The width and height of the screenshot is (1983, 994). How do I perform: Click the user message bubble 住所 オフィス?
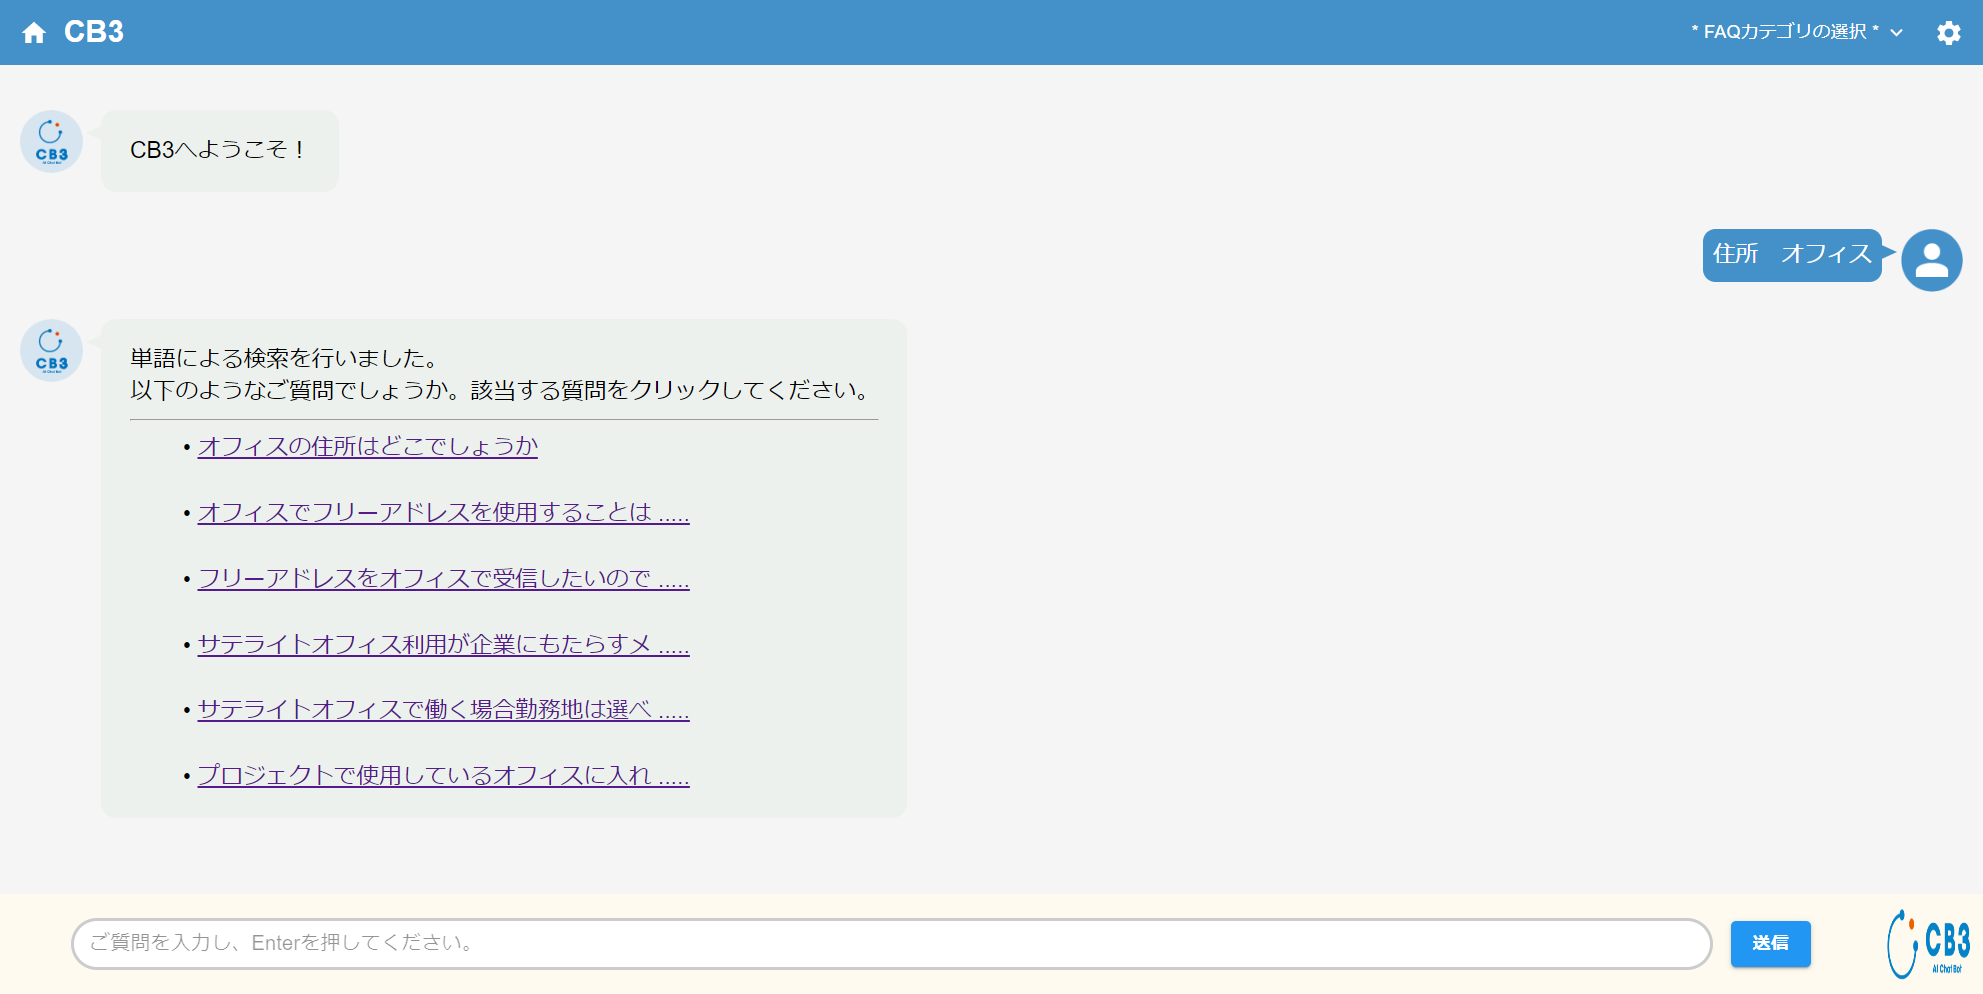coord(1791,255)
